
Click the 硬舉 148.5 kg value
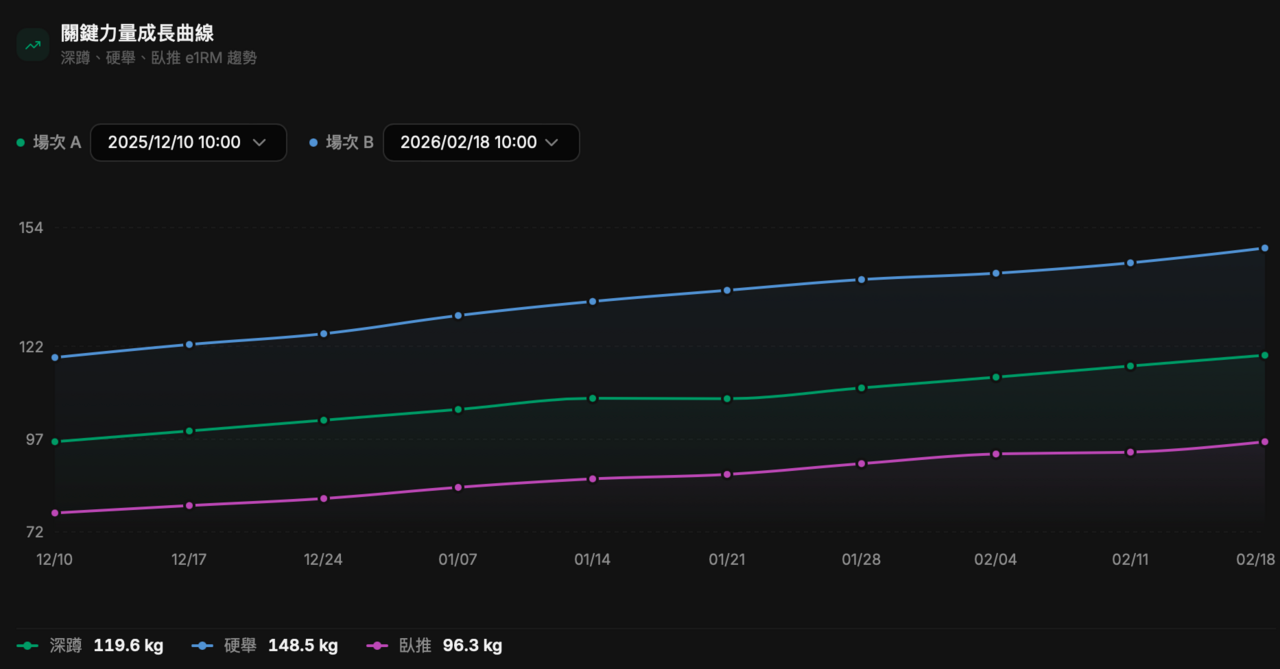pyautogui.click(x=303, y=646)
